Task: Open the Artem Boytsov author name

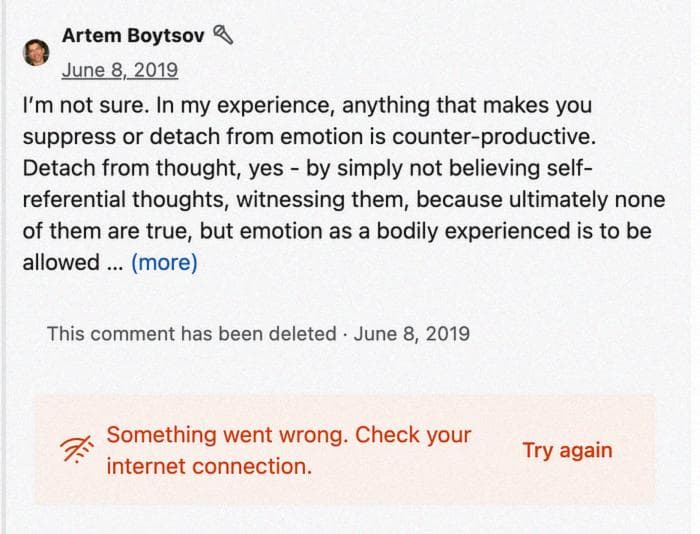Action: pos(133,36)
